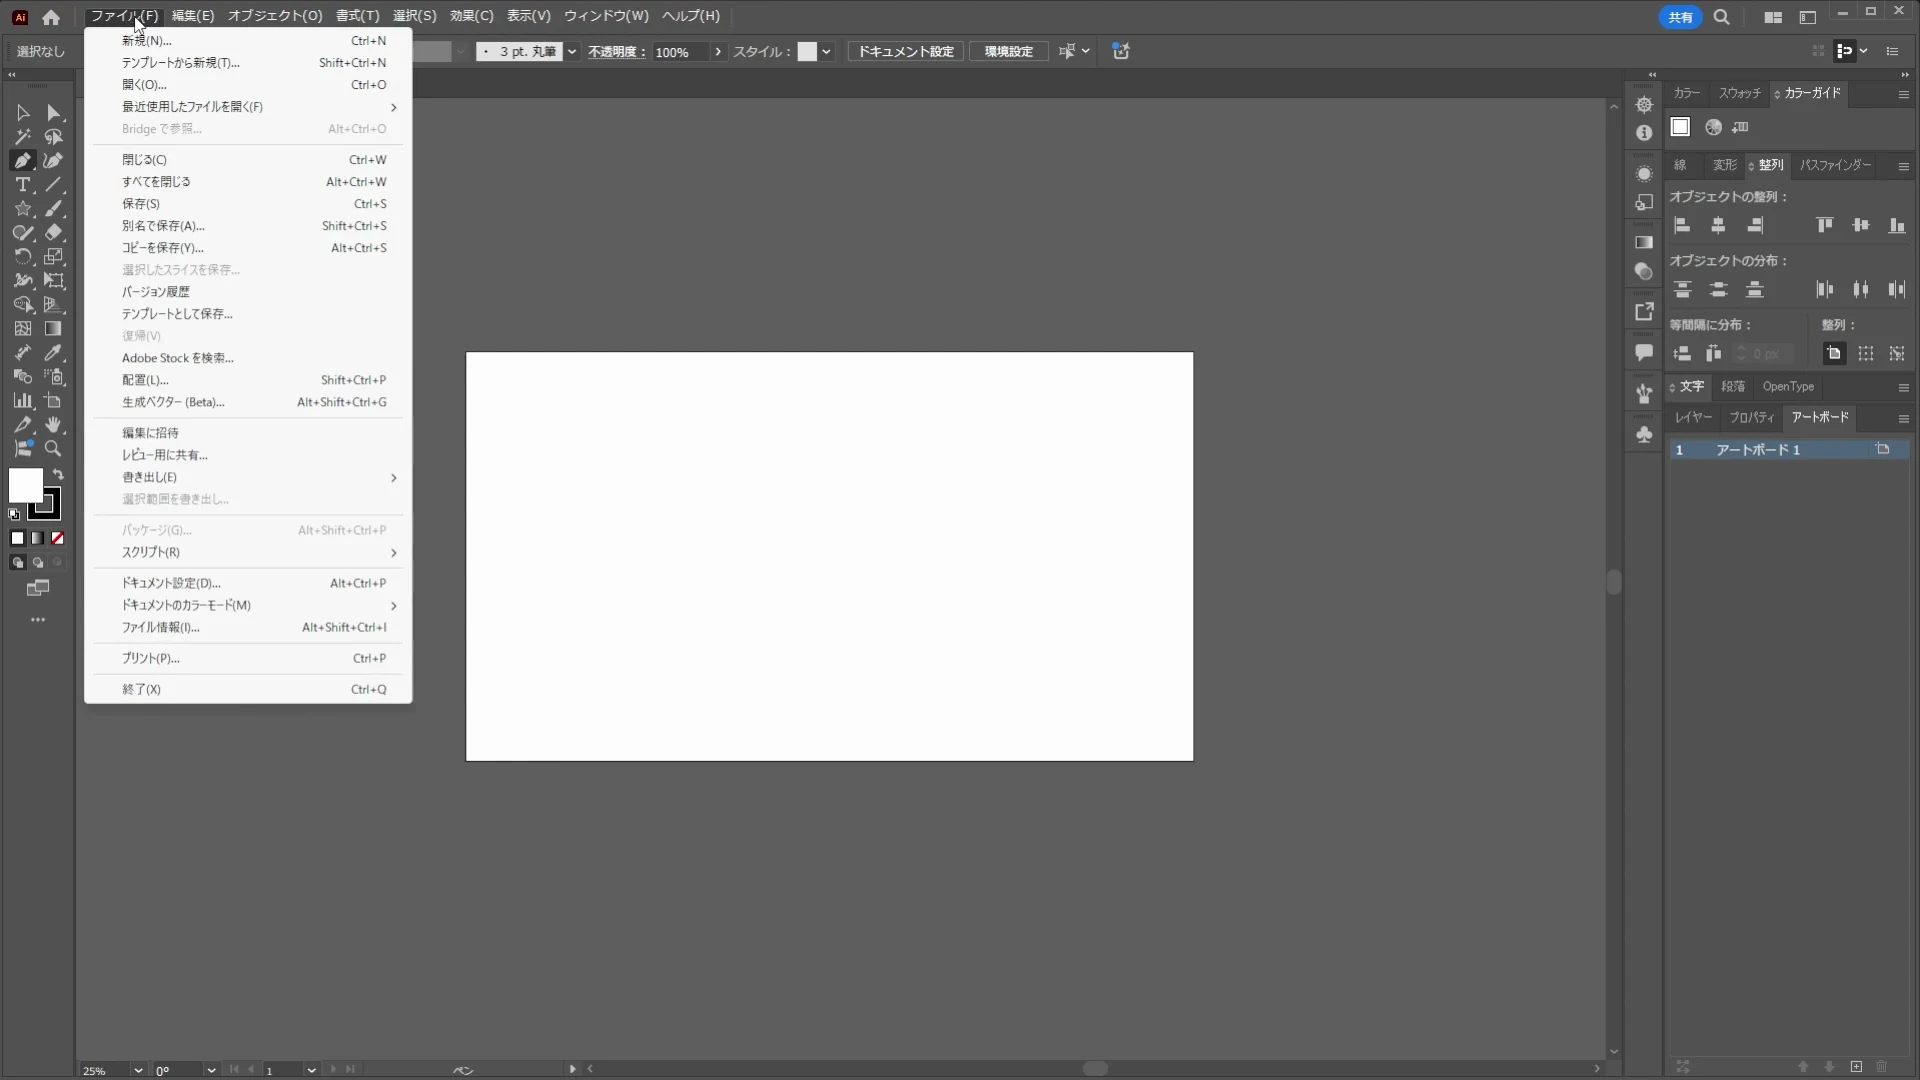This screenshot has height=1080, width=1920.
Task: Switch to the スウォッチ tab
Action: click(x=1739, y=93)
